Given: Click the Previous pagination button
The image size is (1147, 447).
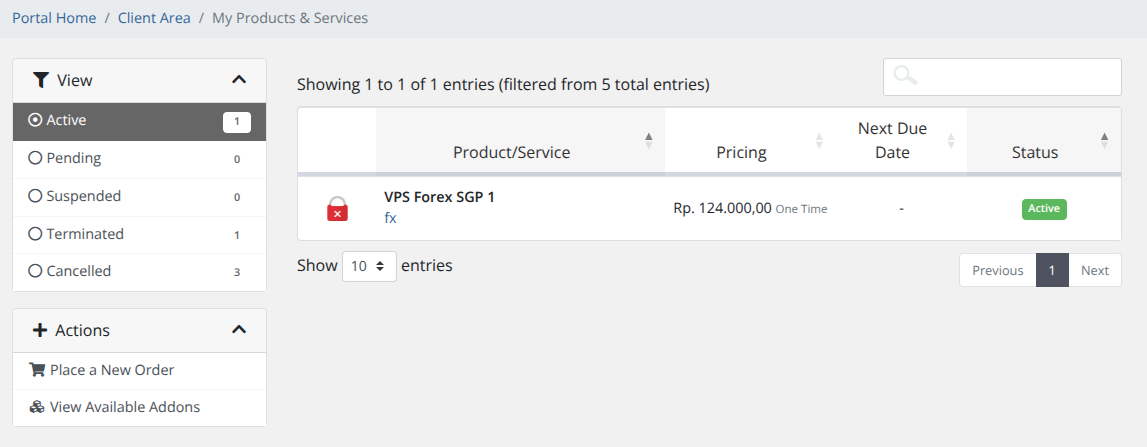Looking at the screenshot, I should pos(997,270).
